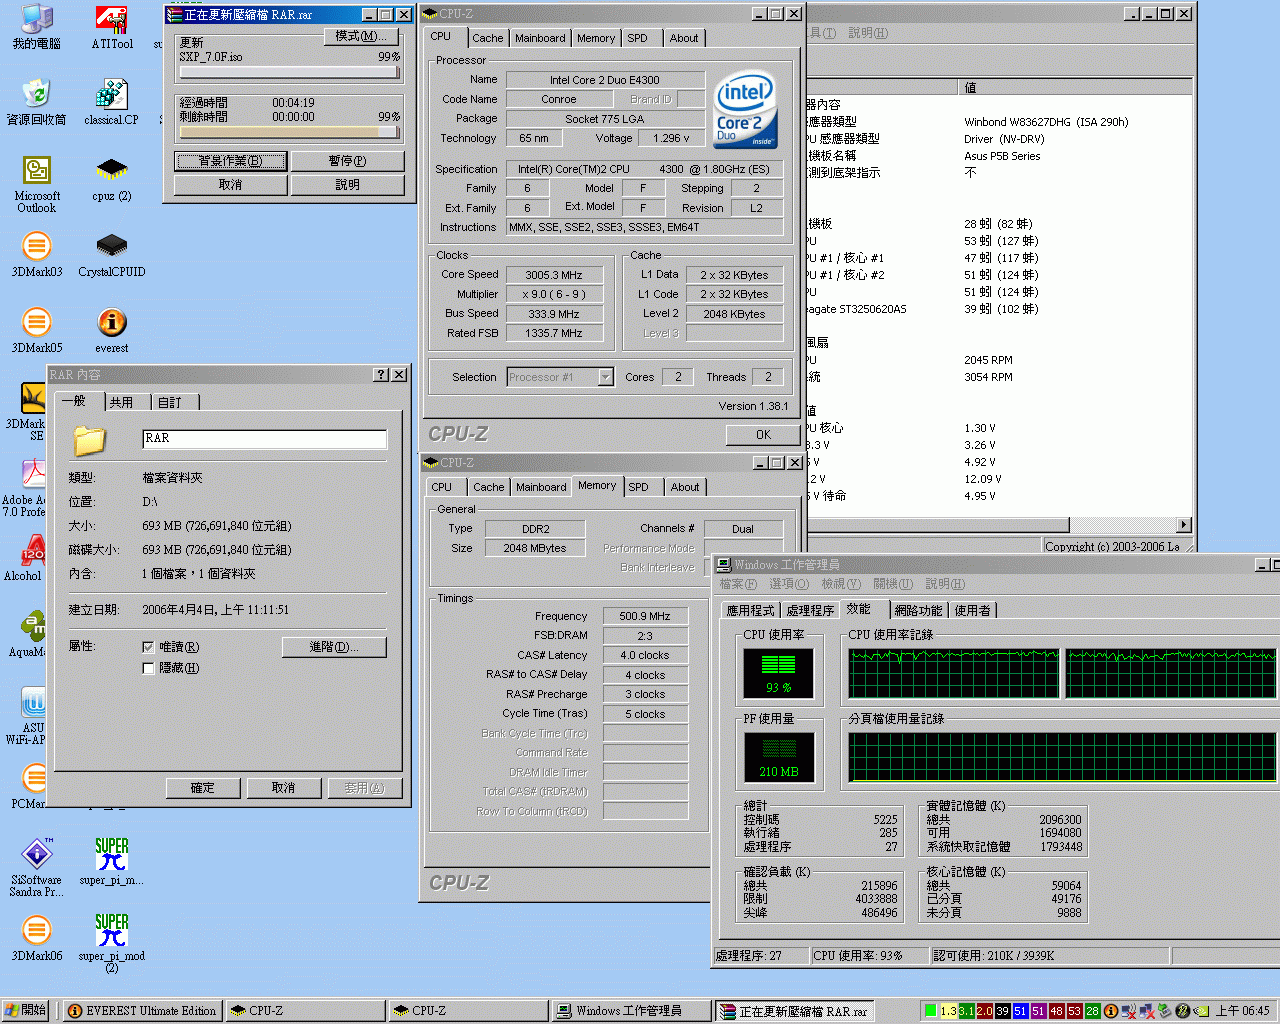Viewport: 1280px width, 1024px height.
Task: Open the Processor #1 selection dropdown
Action: coord(605,377)
